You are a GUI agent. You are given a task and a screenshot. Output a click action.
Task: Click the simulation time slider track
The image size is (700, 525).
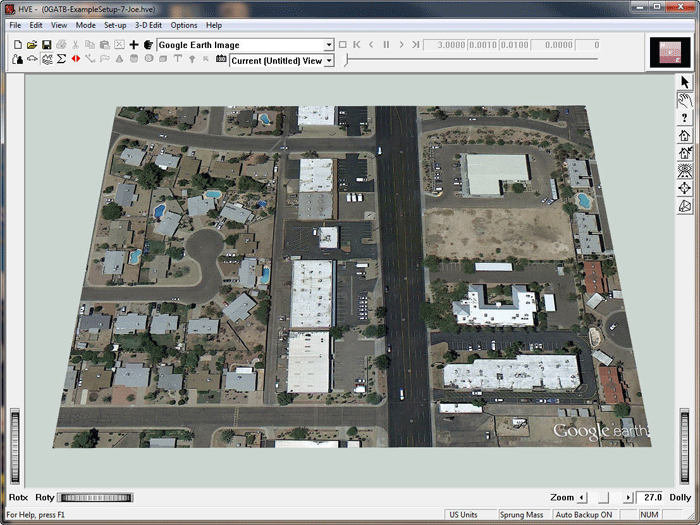[x=470, y=60]
